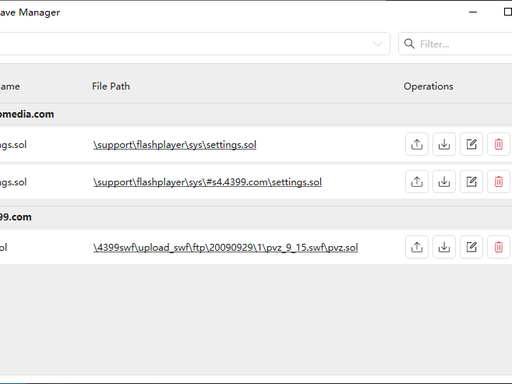Select the 99.com group heading
The image size is (512, 384).
(x=16, y=217)
